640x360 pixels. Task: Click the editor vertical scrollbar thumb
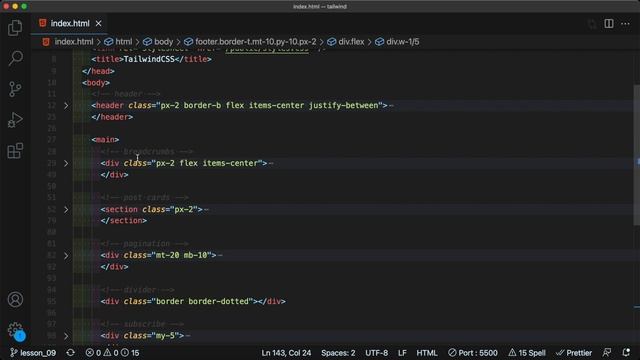point(636,155)
